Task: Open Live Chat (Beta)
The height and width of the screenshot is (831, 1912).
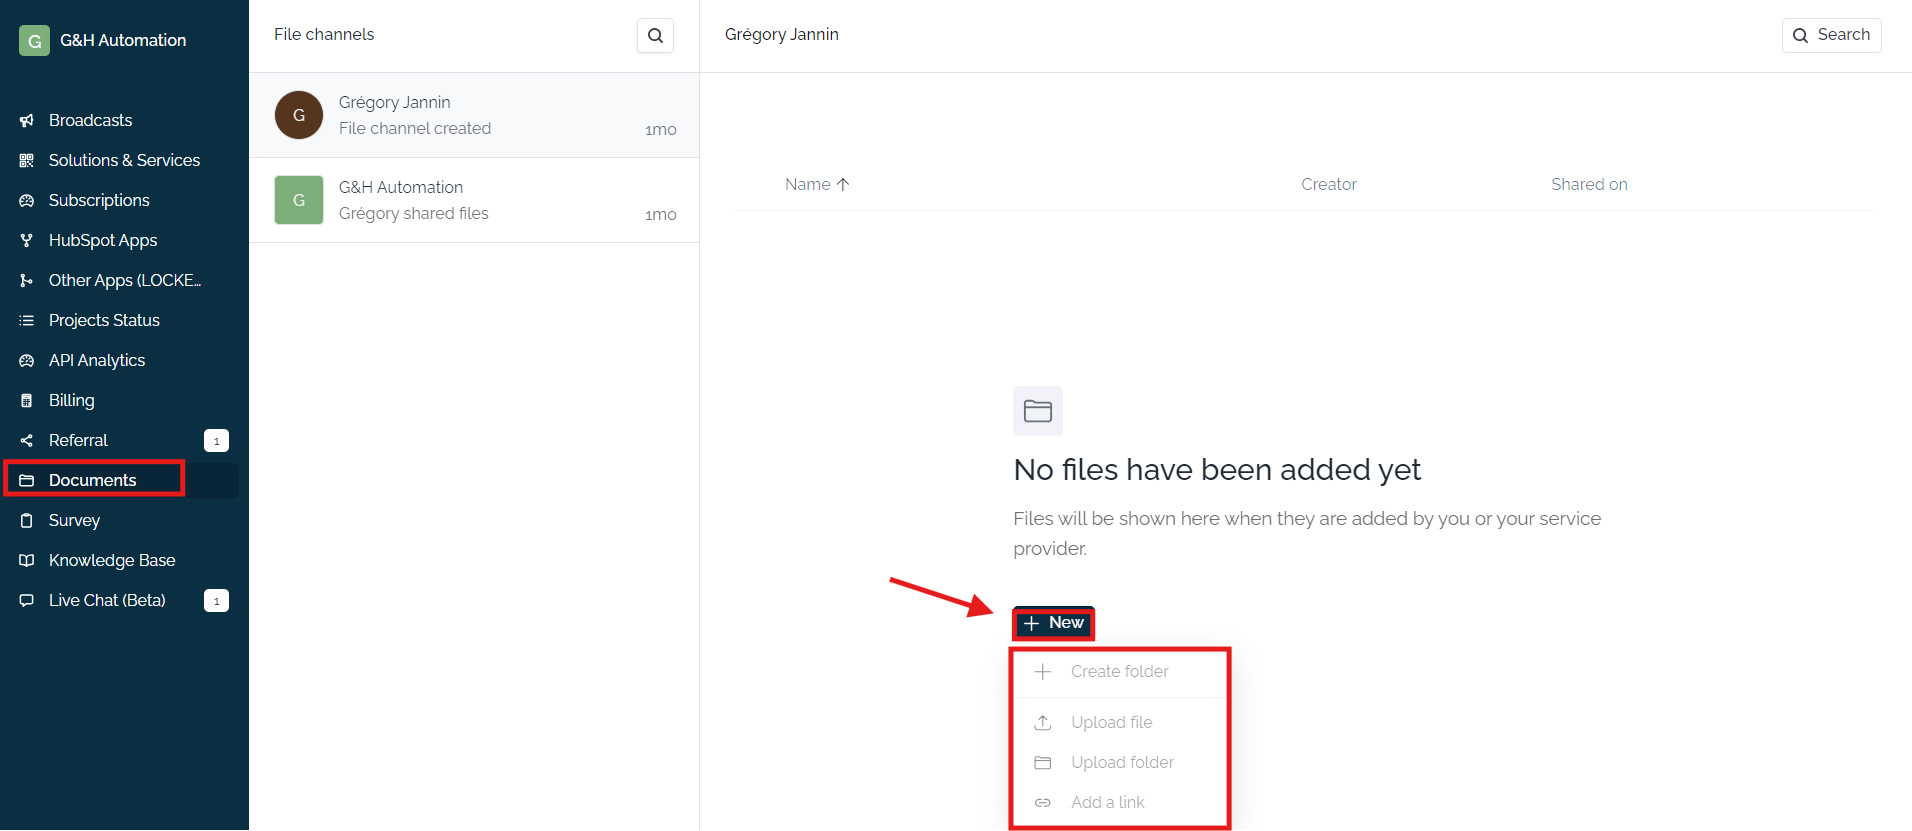Action: click(x=107, y=600)
